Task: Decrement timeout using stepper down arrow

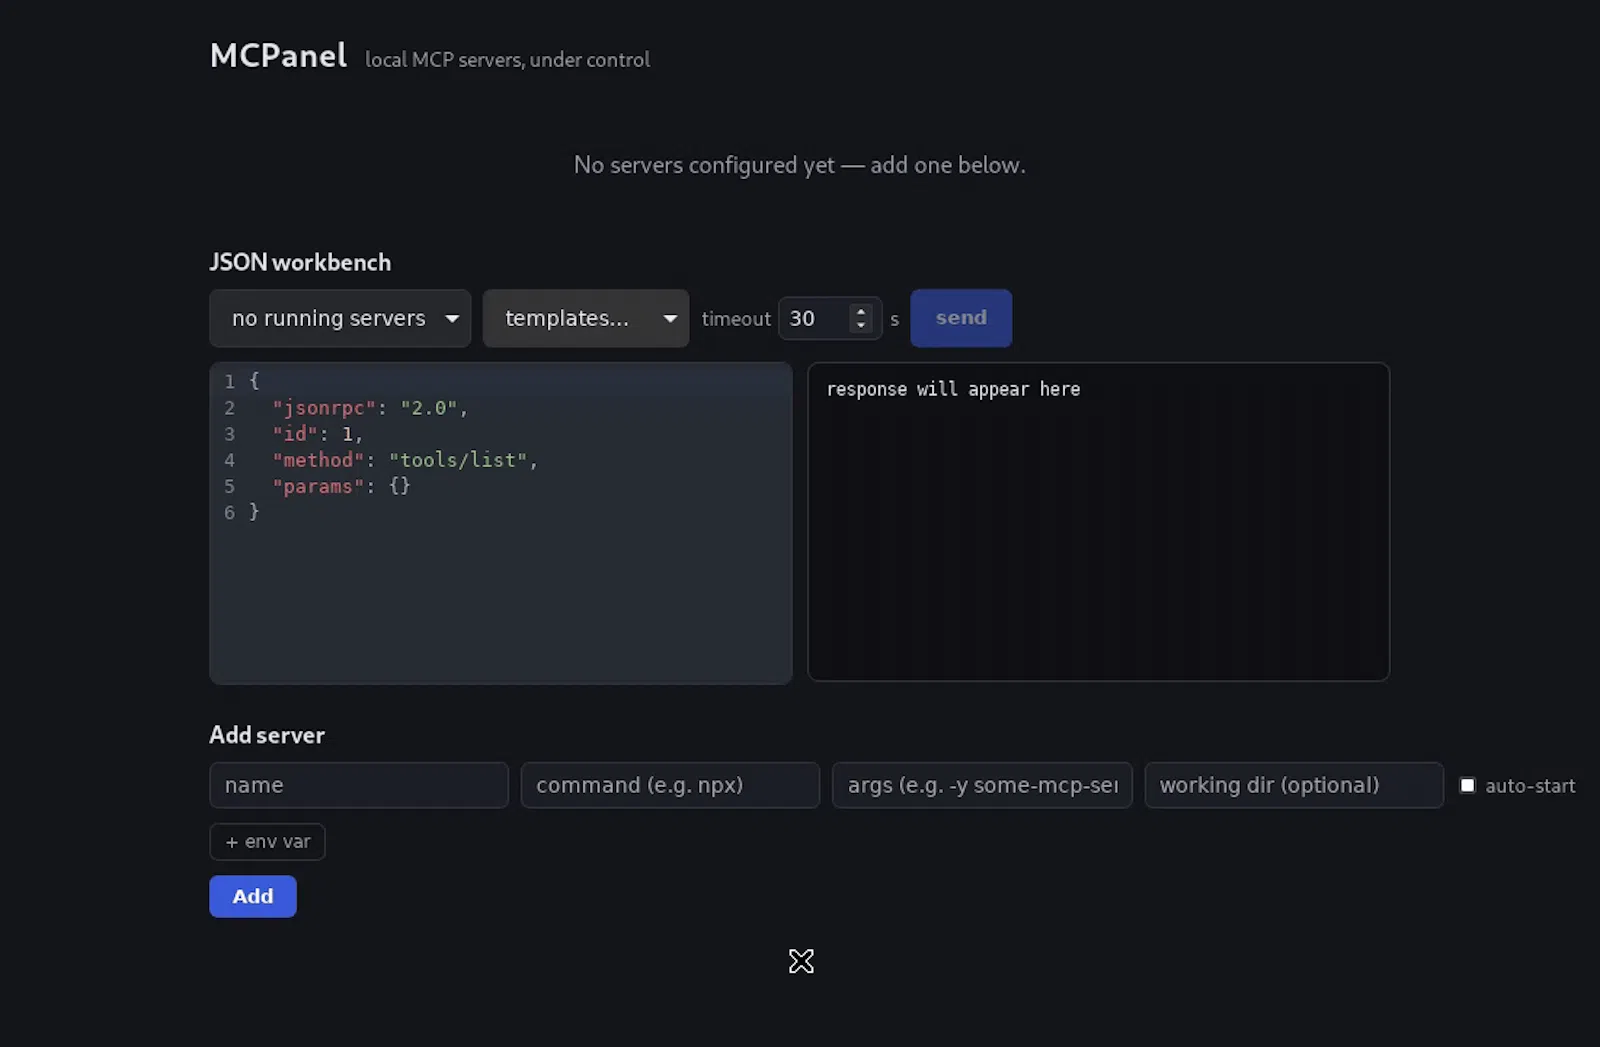Action: click(861, 326)
